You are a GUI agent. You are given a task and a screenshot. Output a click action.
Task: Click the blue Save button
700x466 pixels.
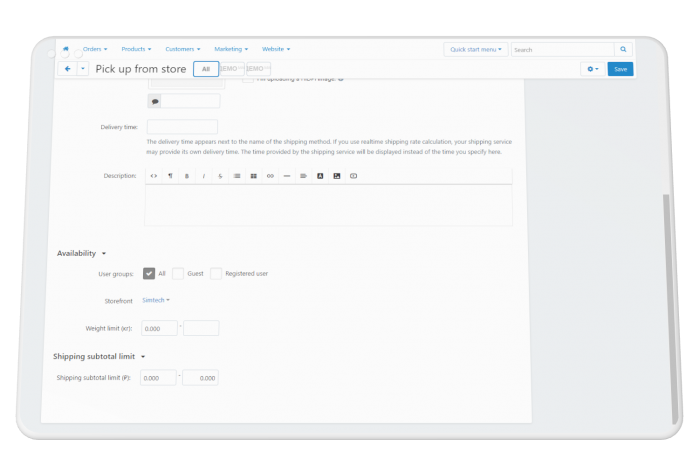point(620,69)
